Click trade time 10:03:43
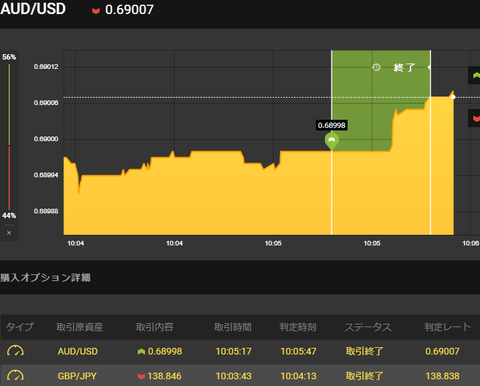Viewport: 480px width, 386px height. point(234,376)
